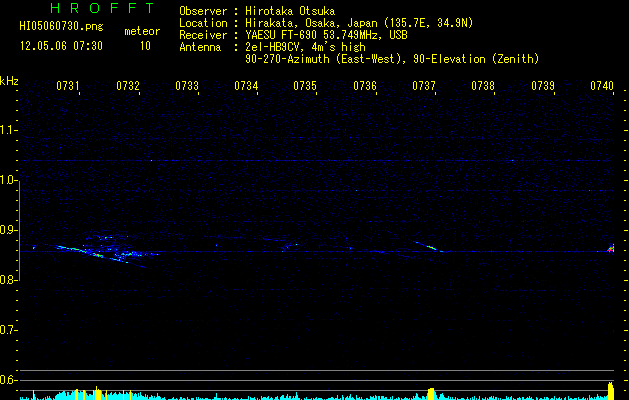Click the Receiver field label
This screenshot has height=400, width=629.
click(202, 35)
